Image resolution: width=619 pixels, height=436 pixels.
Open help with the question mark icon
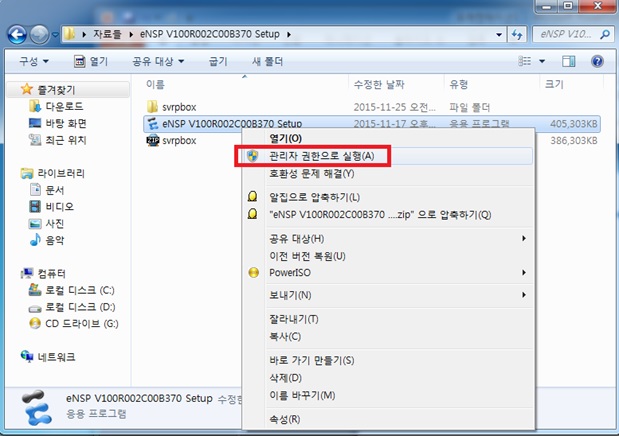coord(597,61)
